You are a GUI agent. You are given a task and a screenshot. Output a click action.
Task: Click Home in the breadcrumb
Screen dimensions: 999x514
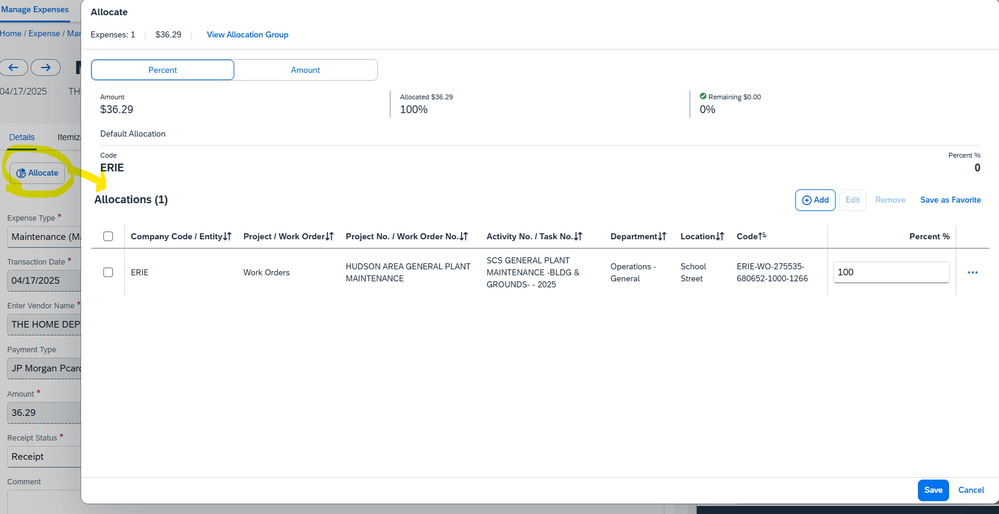pos(10,33)
